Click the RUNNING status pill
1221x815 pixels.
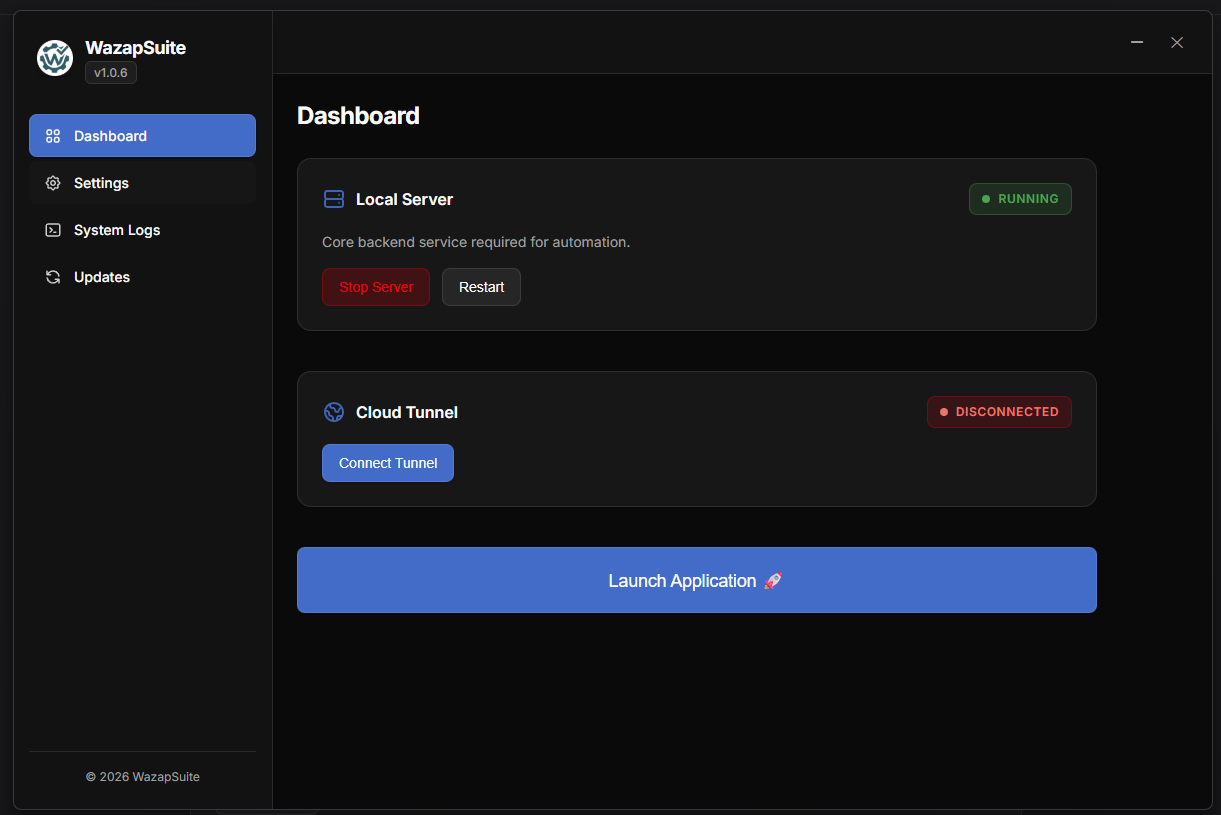click(1020, 198)
